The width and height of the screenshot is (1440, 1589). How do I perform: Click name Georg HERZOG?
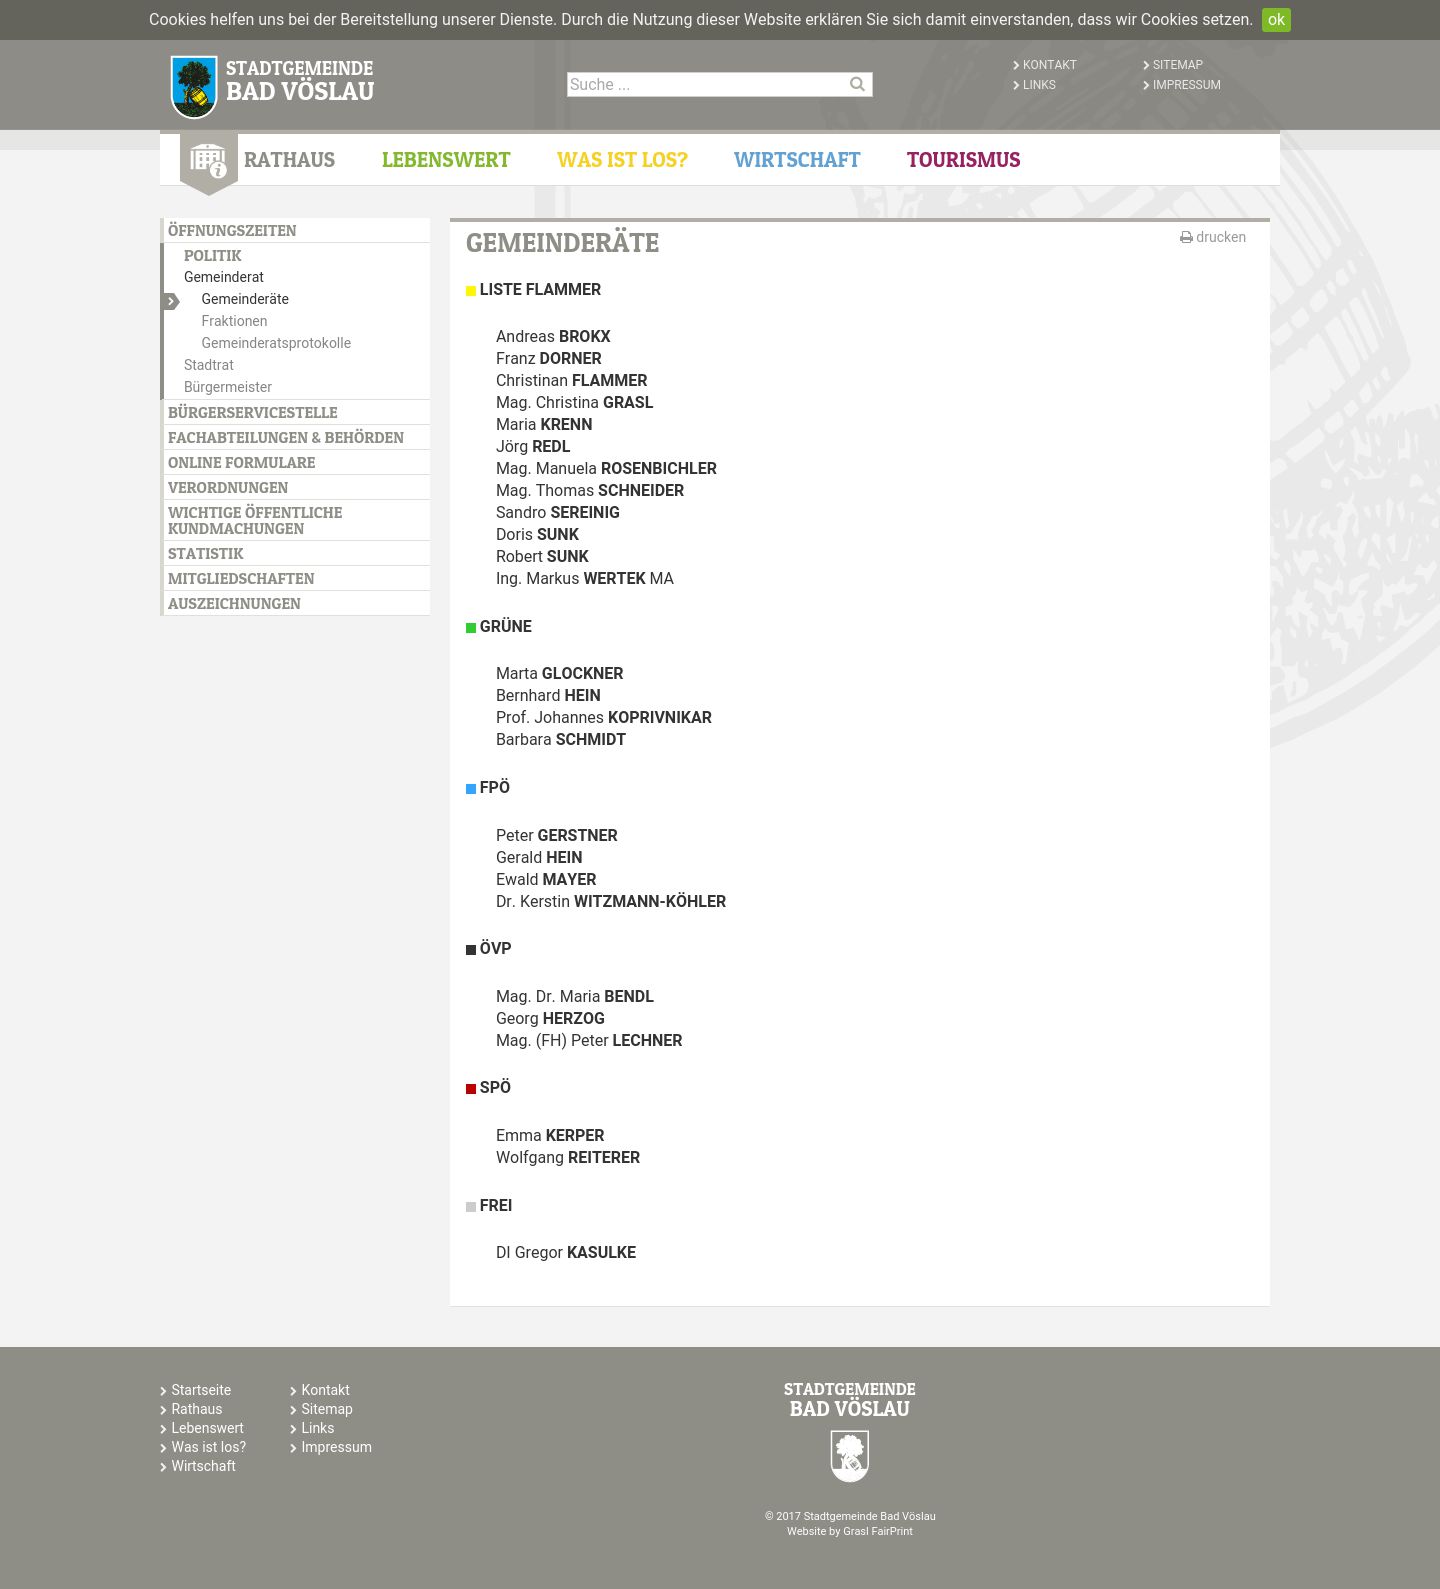(x=550, y=1019)
